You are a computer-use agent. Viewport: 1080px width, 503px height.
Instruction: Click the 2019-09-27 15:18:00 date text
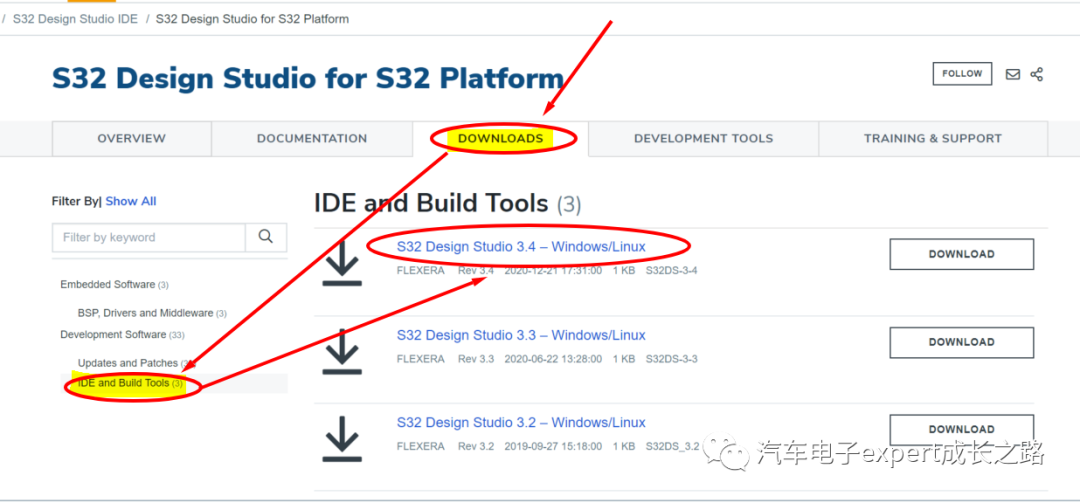(553, 446)
